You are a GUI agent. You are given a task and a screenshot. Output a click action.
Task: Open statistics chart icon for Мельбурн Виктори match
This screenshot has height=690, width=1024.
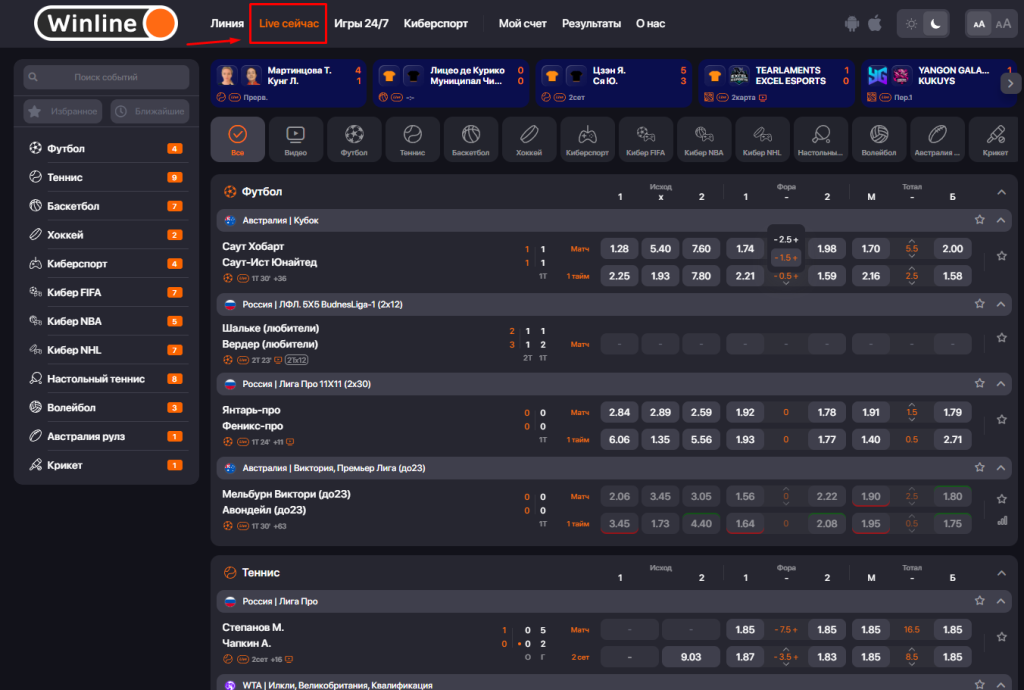tap(1002, 521)
